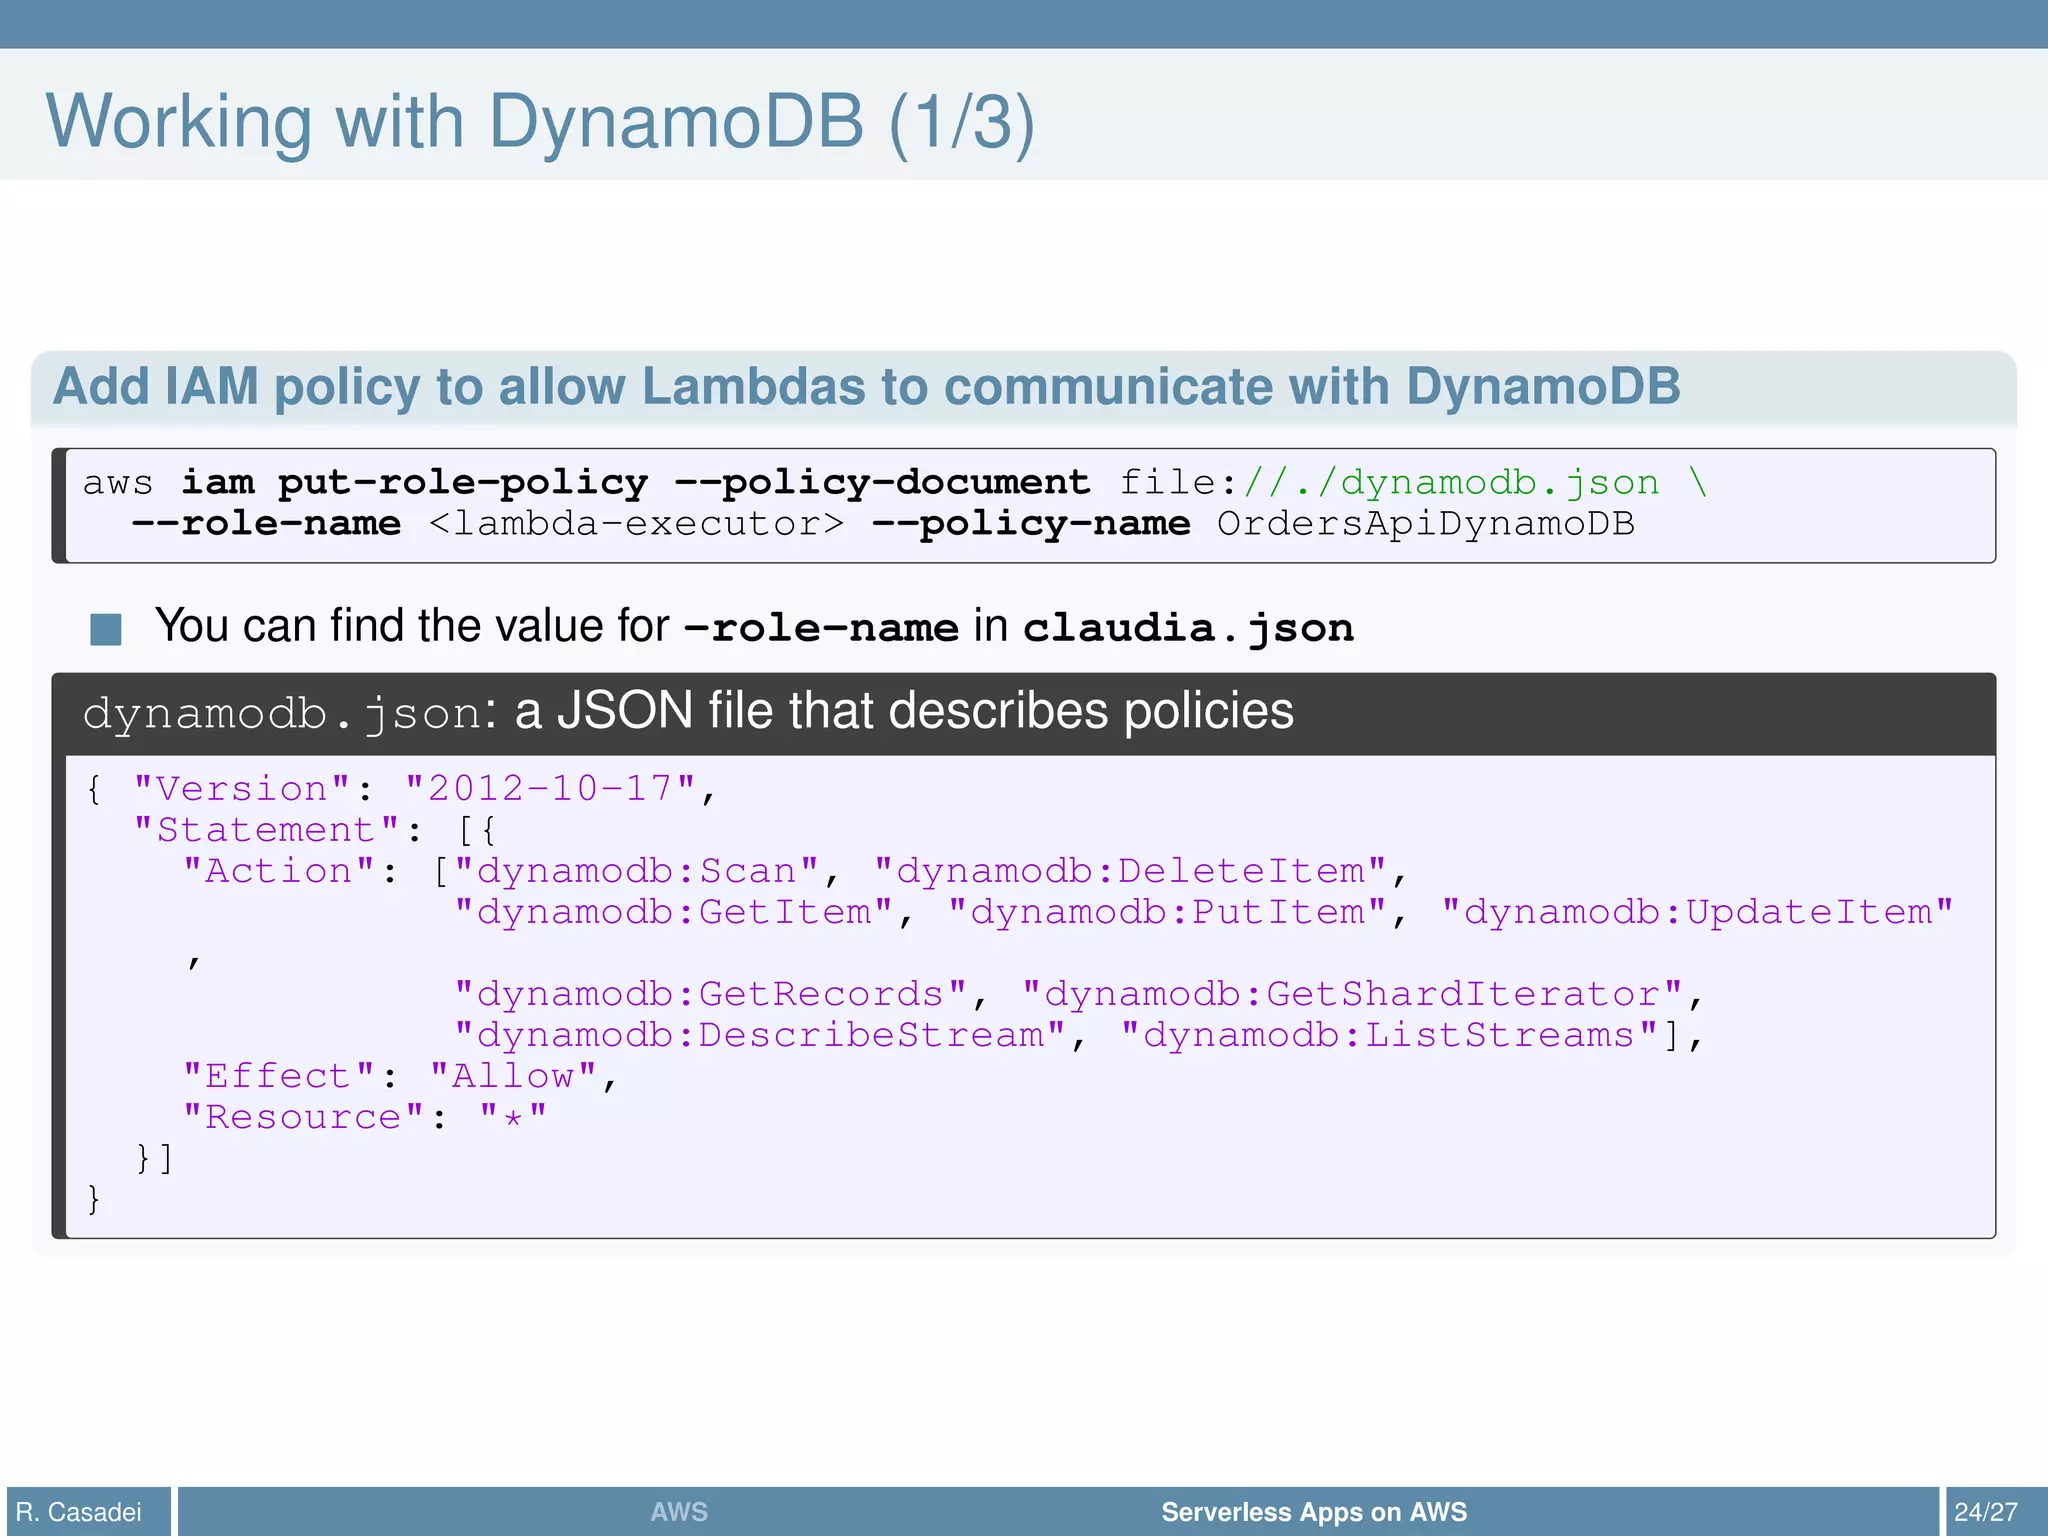Click '"dynamodb:PutItem"' action
2048x1536 pixels.
[1167, 912]
